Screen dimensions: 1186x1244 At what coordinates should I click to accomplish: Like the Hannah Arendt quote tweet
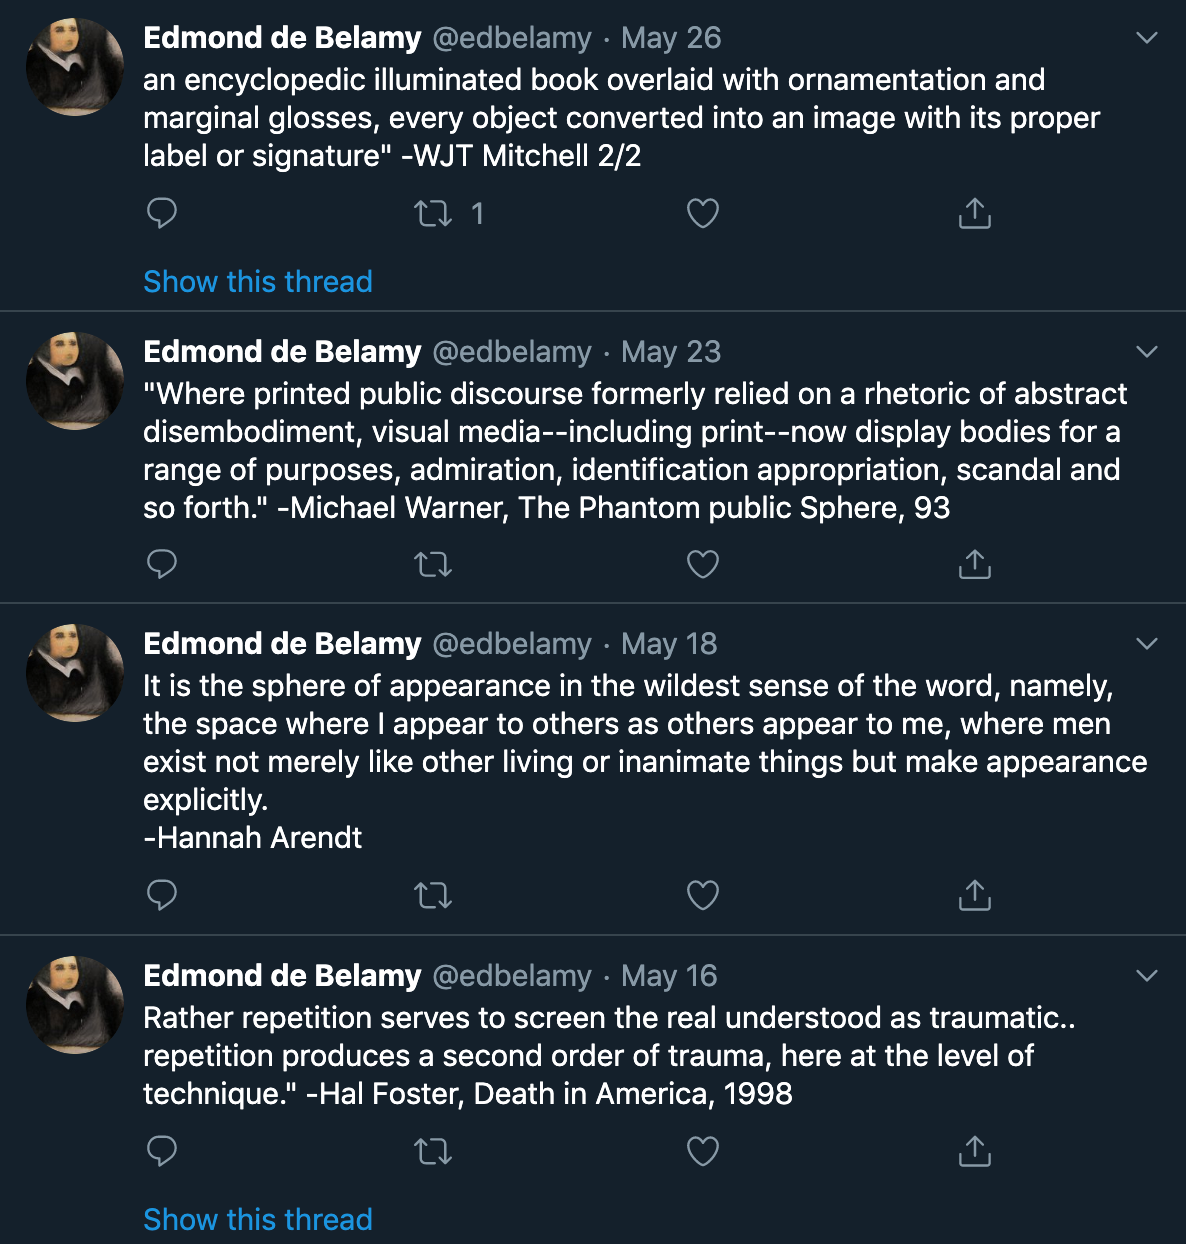point(703,895)
